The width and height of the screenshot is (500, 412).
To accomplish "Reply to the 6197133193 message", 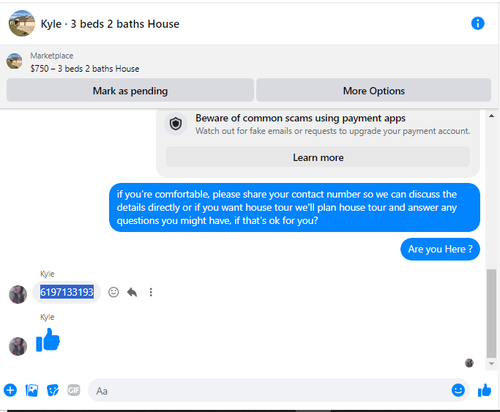I will (132, 292).
